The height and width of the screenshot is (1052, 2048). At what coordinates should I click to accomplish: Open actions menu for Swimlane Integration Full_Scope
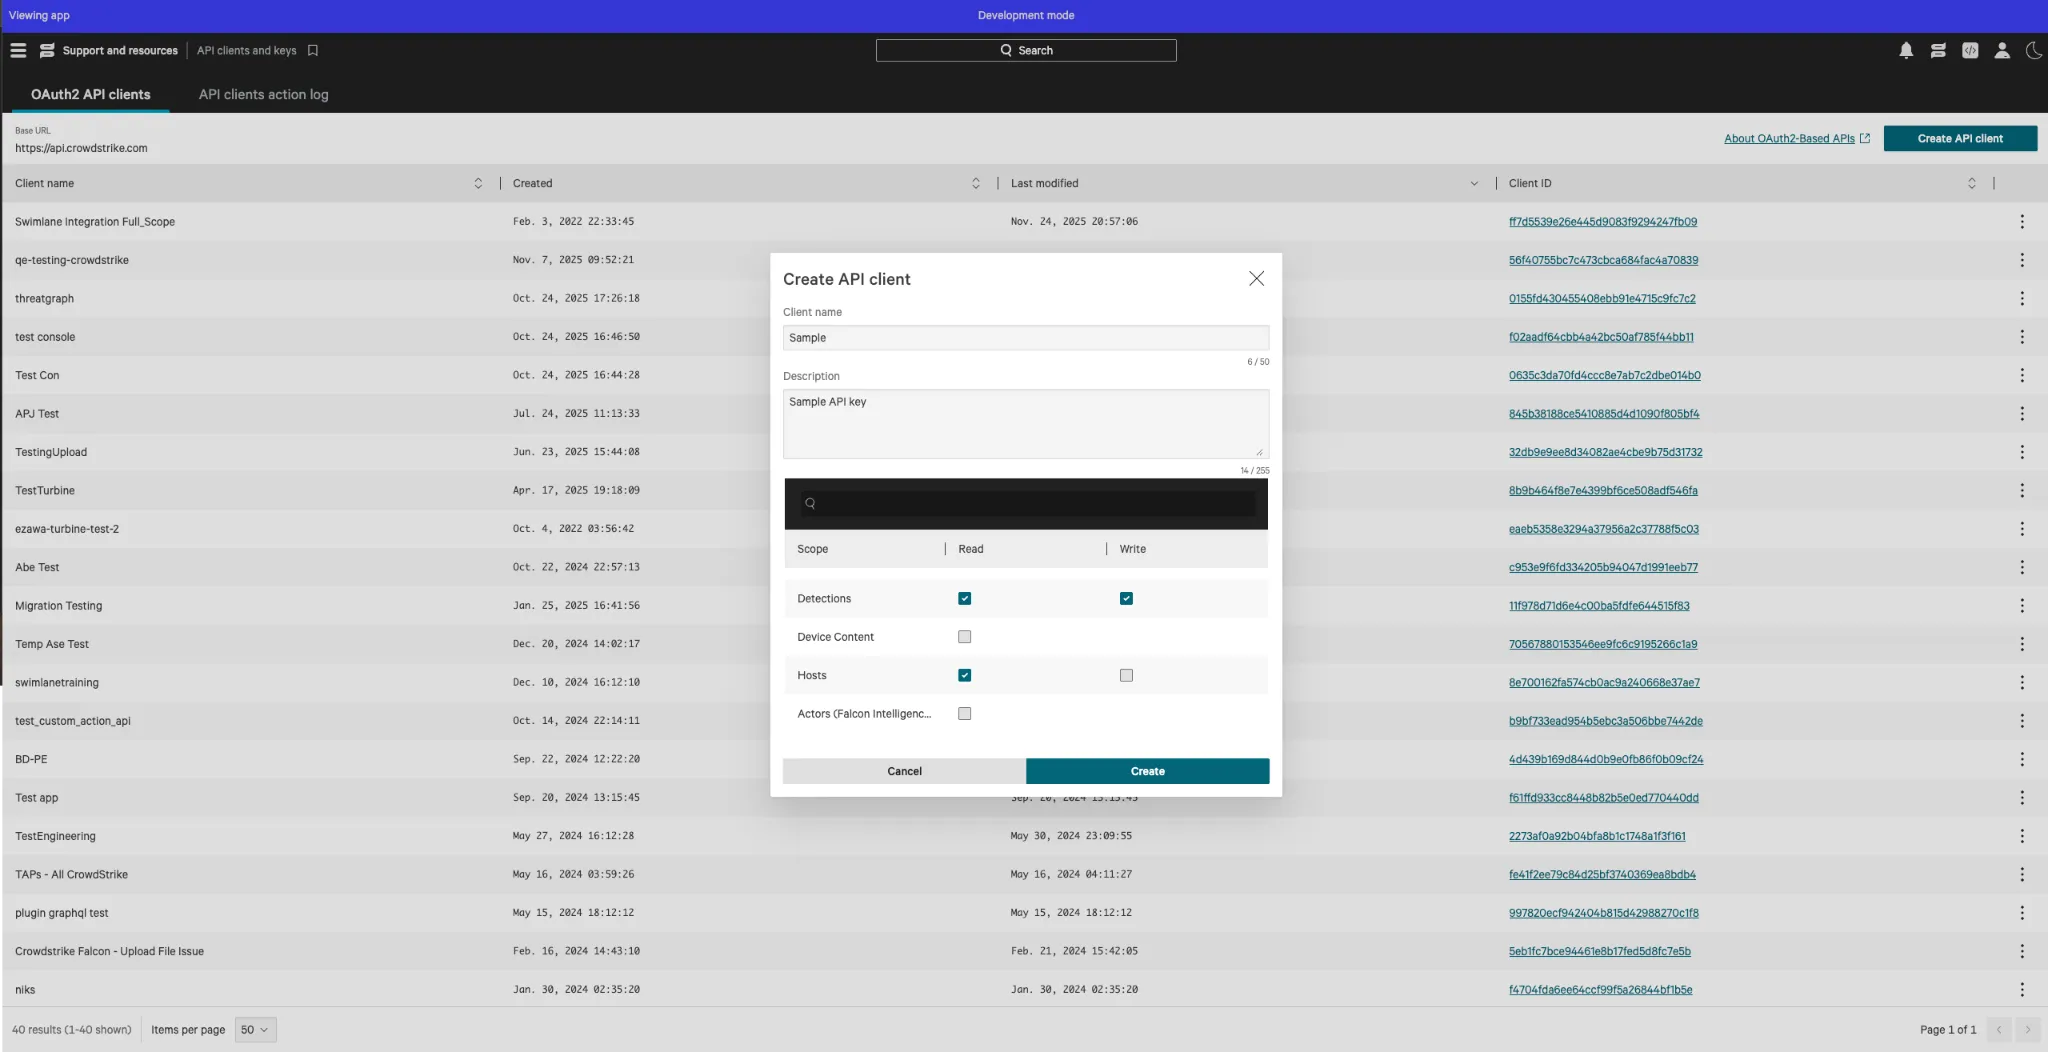(2021, 222)
